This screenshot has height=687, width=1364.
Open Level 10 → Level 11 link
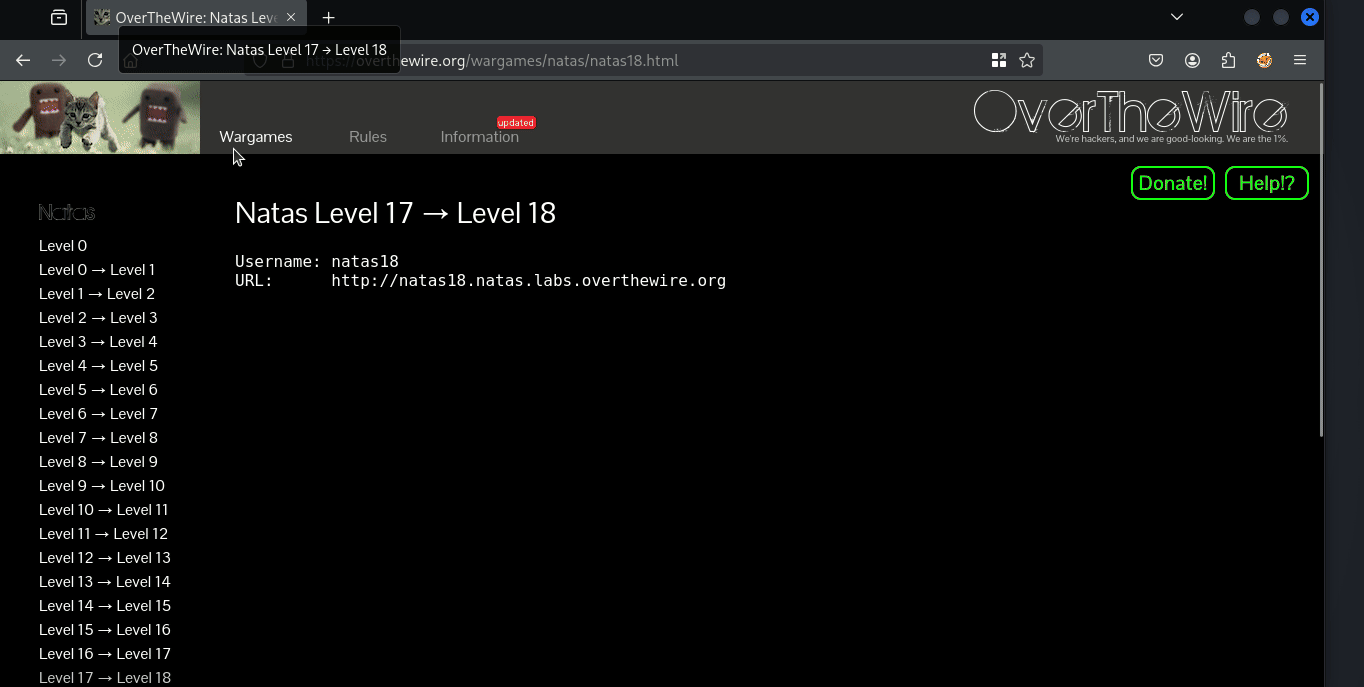click(104, 510)
